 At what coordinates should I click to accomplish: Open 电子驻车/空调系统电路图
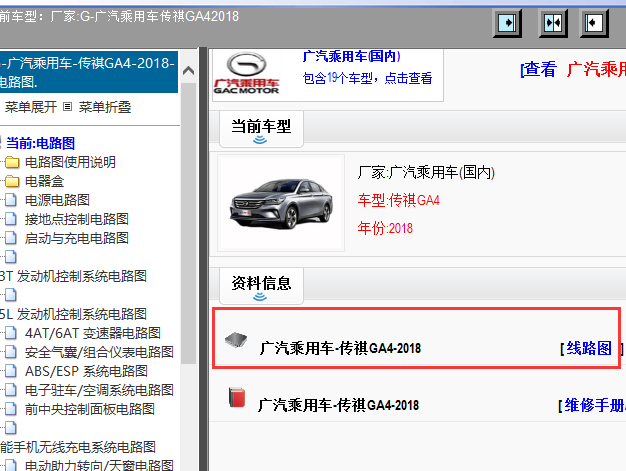pyautogui.click(x=99, y=390)
